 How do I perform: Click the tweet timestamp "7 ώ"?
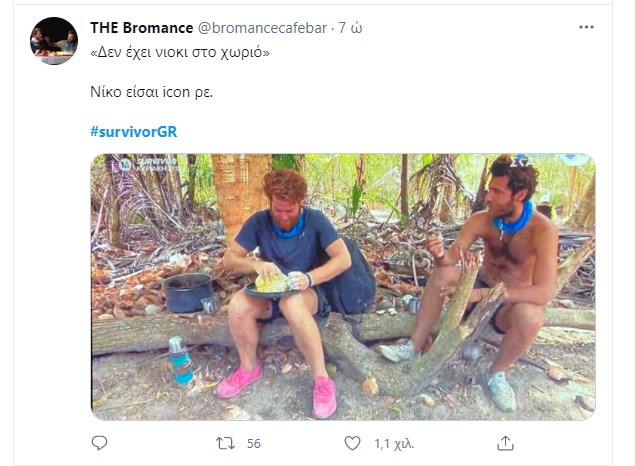[351, 27]
